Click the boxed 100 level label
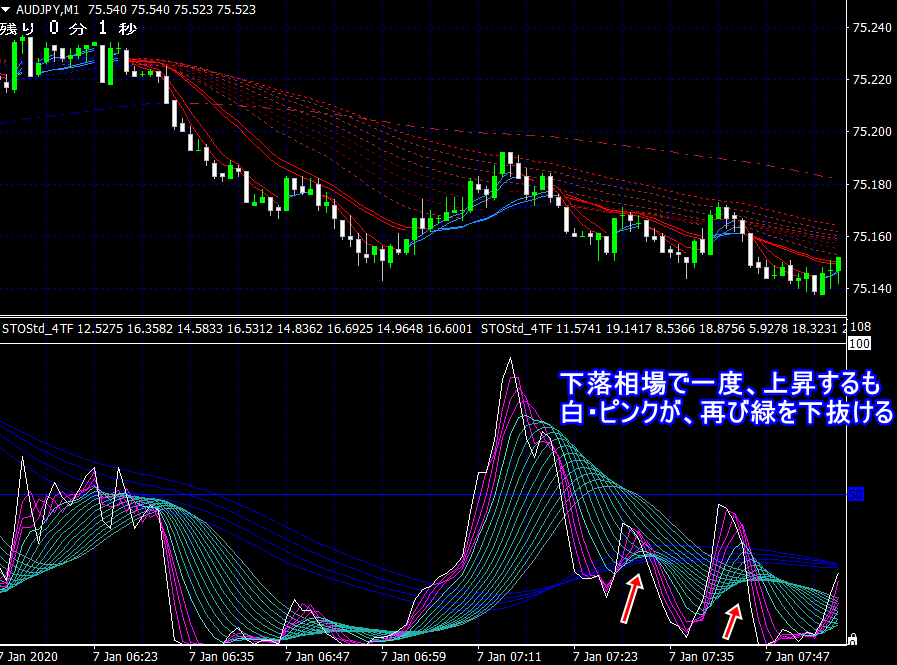Image resolution: width=897 pixels, height=665 pixels. (x=859, y=343)
